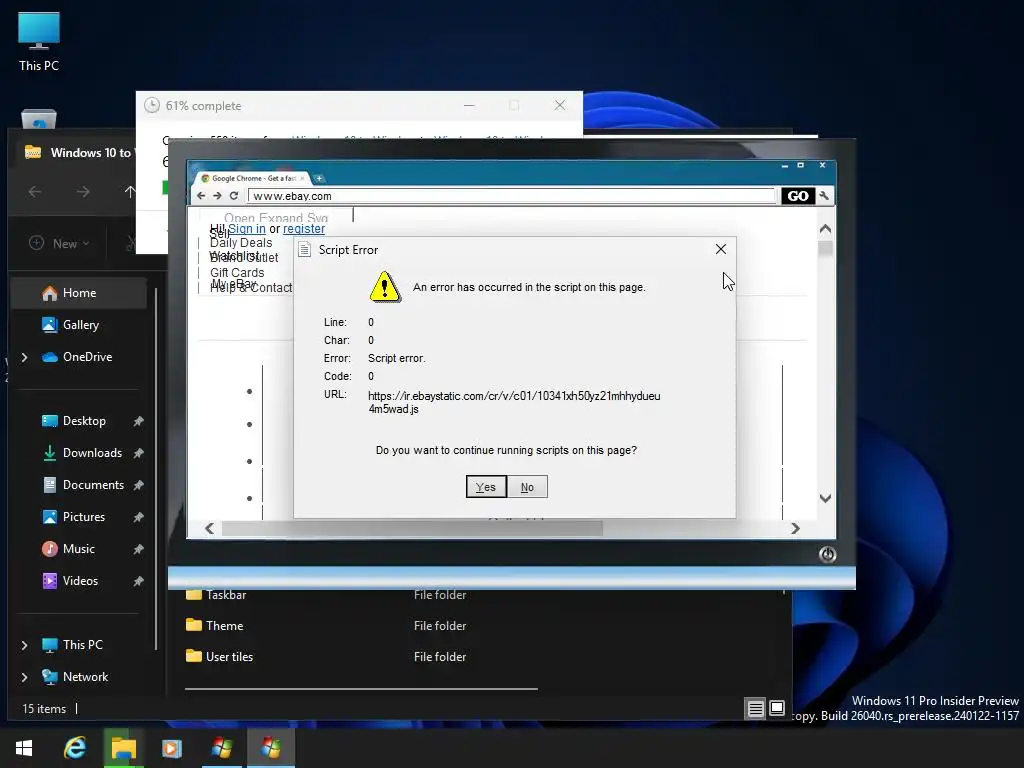Screen dimensions: 1024x768
Task: Click the horizontal scrollbar thumb
Action: click(x=412, y=528)
